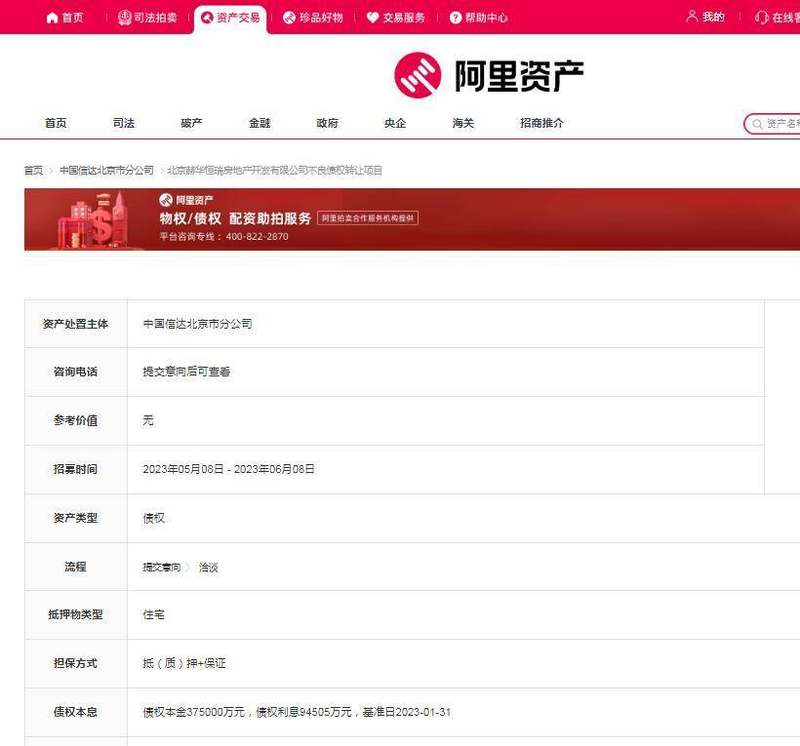The height and width of the screenshot is (746, 800).
Task: Click the search magnifier icon
Action: coord(757,124)
